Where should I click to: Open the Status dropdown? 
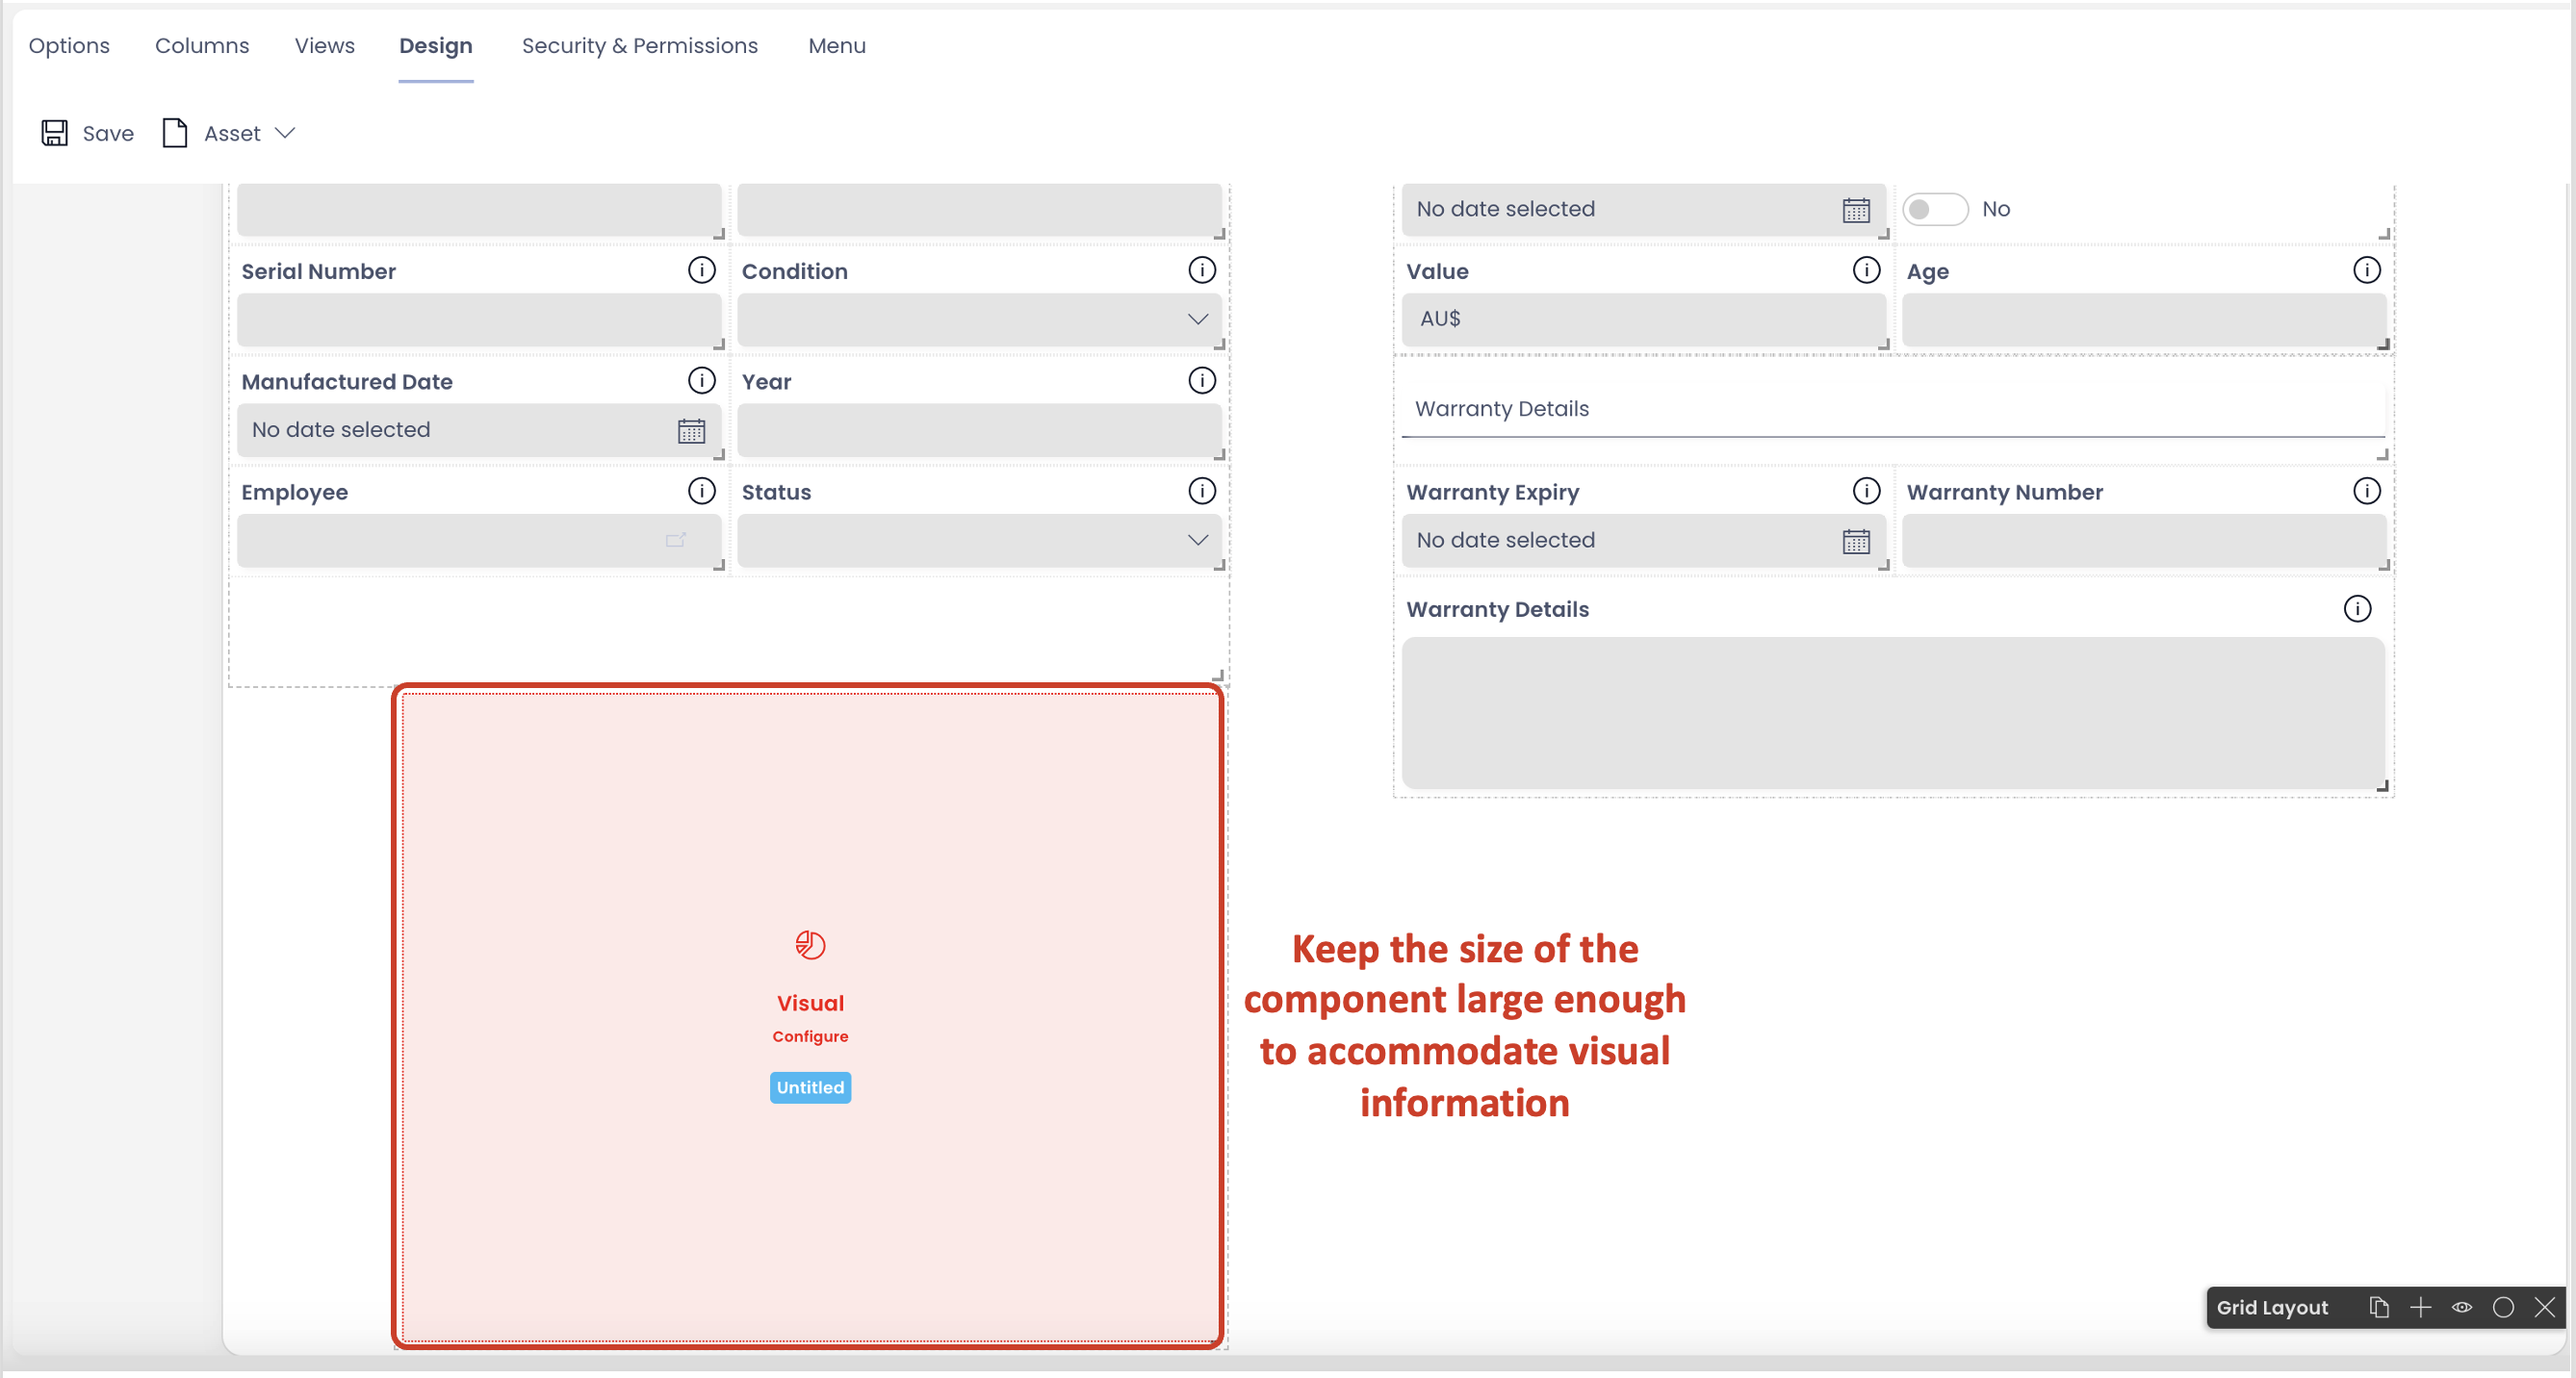[x=1198, y=540]
